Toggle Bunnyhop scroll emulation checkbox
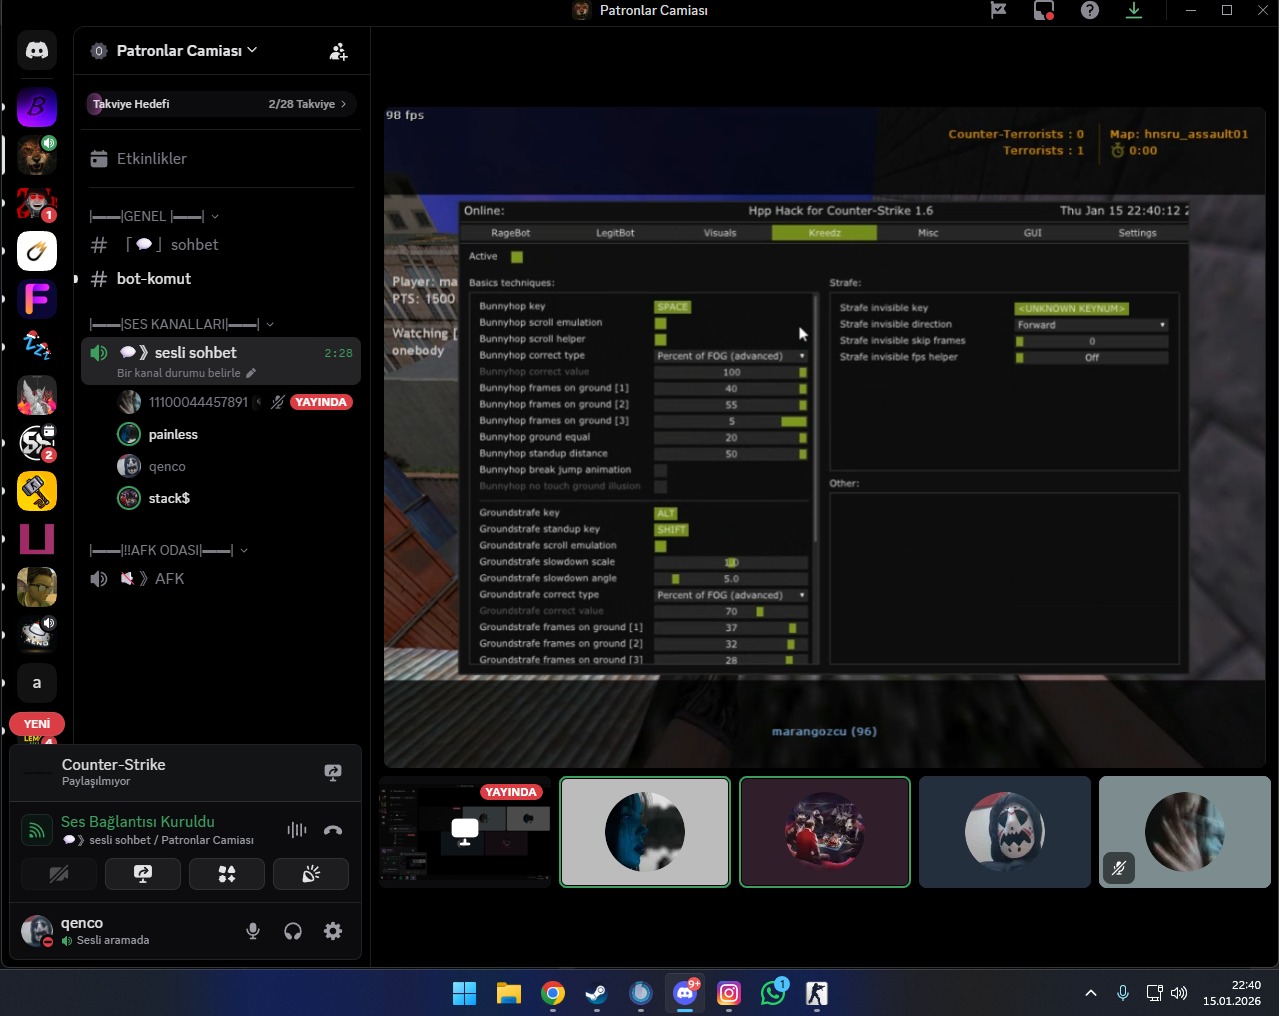 [660, 323]
